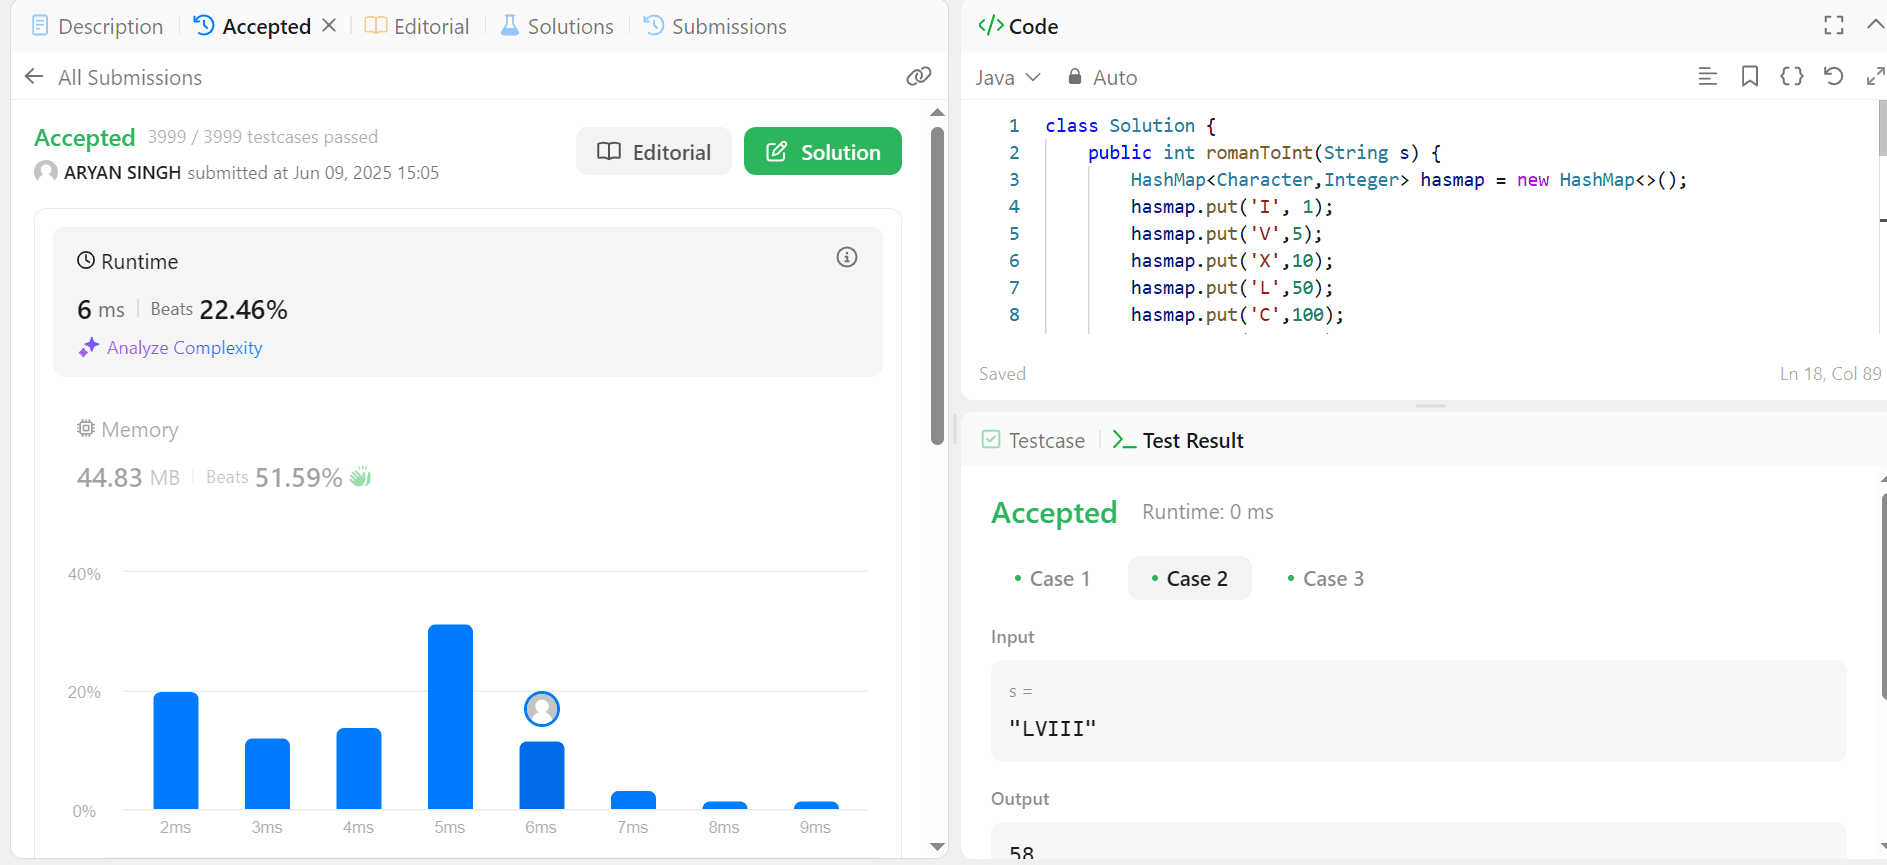The image size is (1887, 865).
Task: Bookmark the code with bookmark icon
Action: point(1749,77)
